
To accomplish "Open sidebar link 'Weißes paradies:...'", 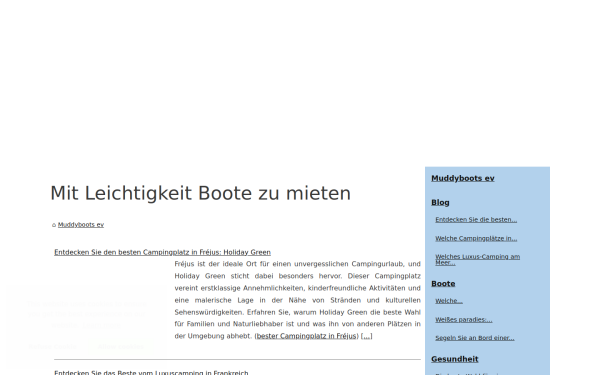I will click(464, 320).
